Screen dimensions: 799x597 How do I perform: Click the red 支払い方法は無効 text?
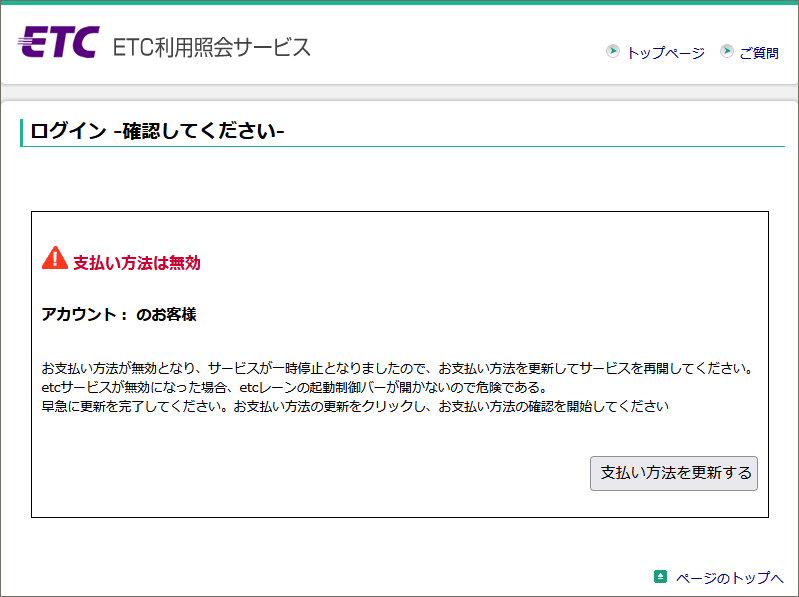137,263
